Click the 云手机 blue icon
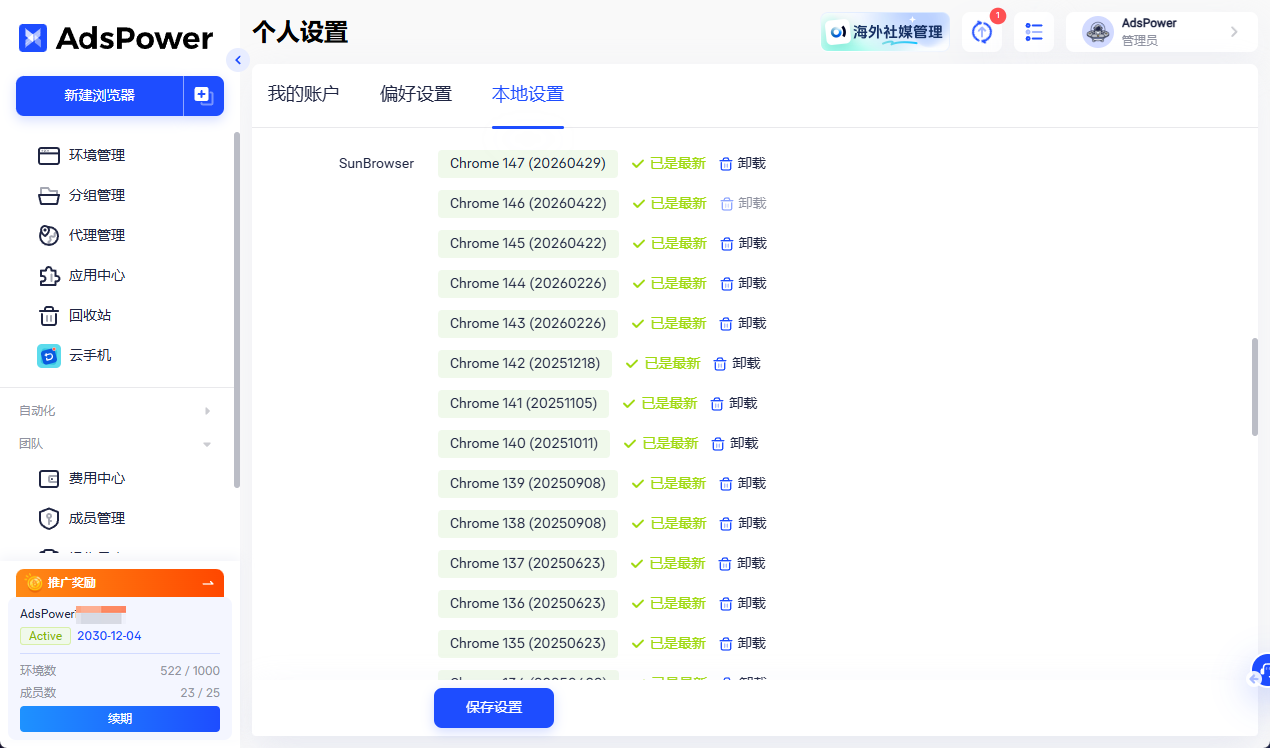 click(x=49, y=355)
